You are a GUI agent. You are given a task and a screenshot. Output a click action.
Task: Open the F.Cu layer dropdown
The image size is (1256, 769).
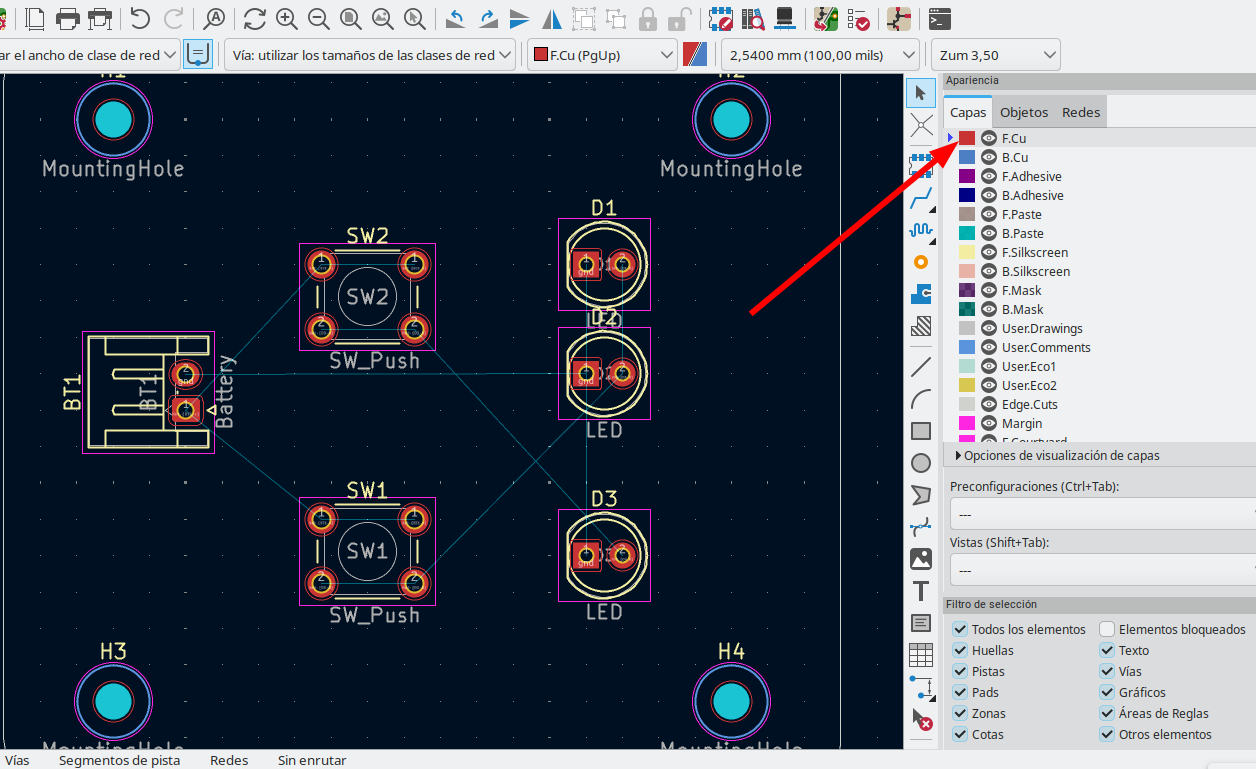(x=602, y=55)
